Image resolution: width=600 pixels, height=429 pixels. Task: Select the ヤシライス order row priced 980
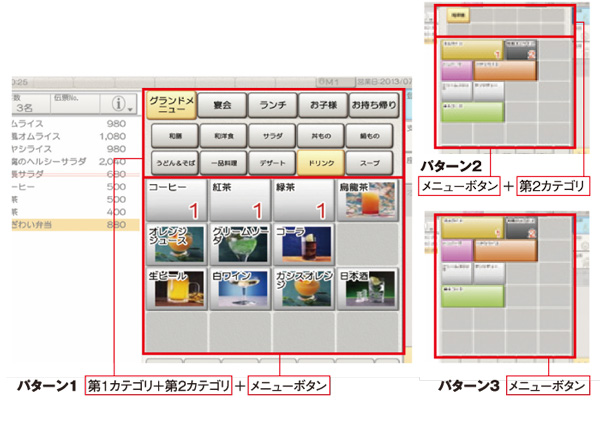pyautogui.click(x=75, y=149)
